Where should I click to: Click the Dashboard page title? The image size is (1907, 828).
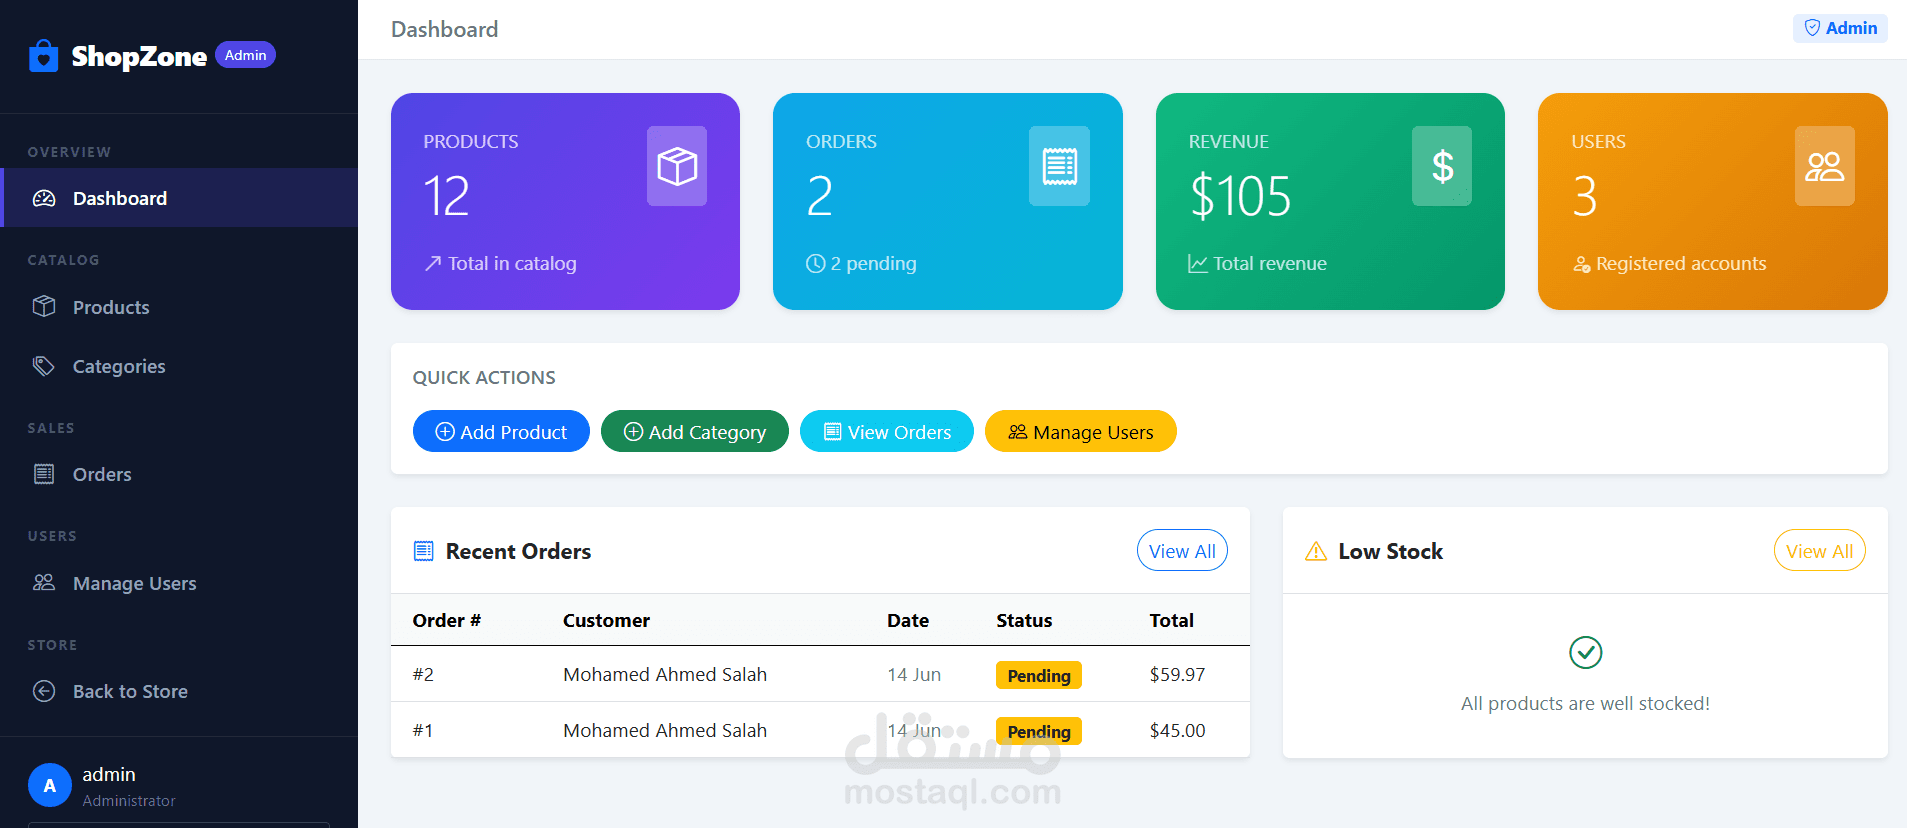(444, 29)
